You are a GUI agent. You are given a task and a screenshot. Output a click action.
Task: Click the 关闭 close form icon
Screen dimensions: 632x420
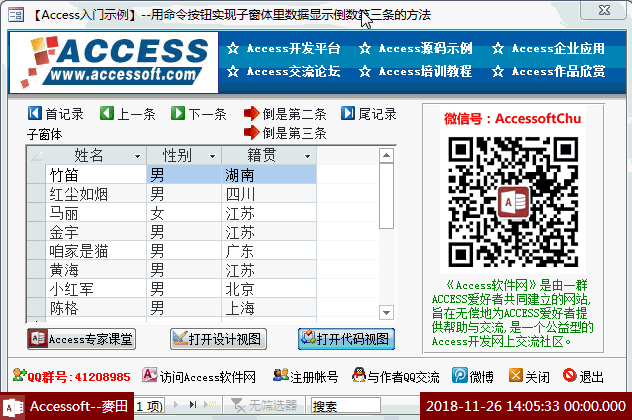(515, 377)
